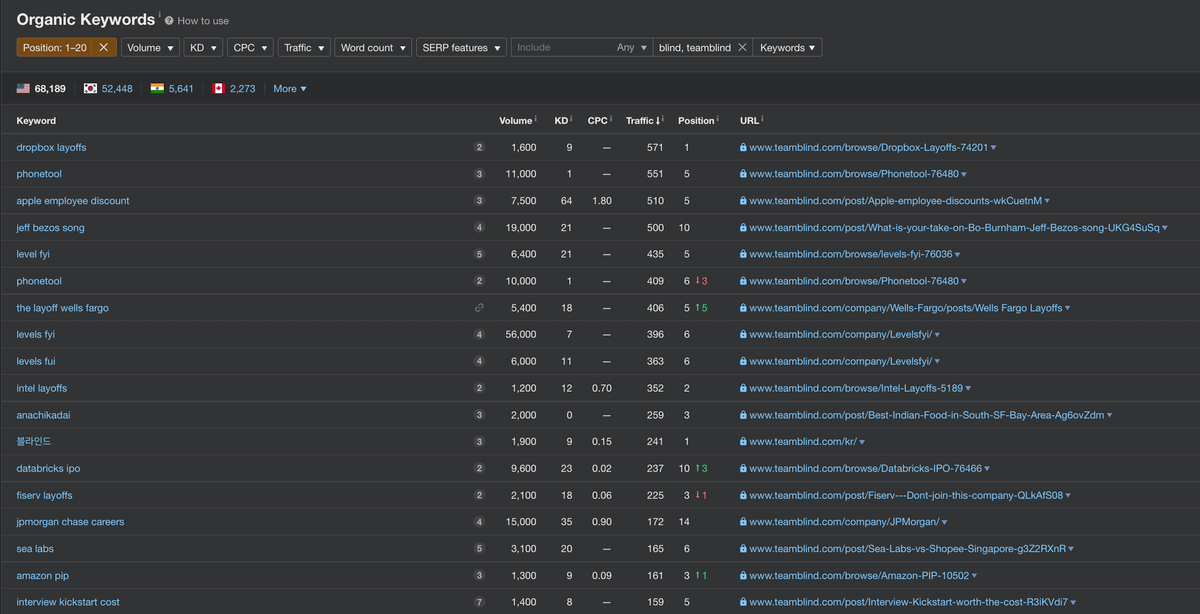Sort table by Position column header
Viewport: 1200px width, 614px height.
(696, 121)
